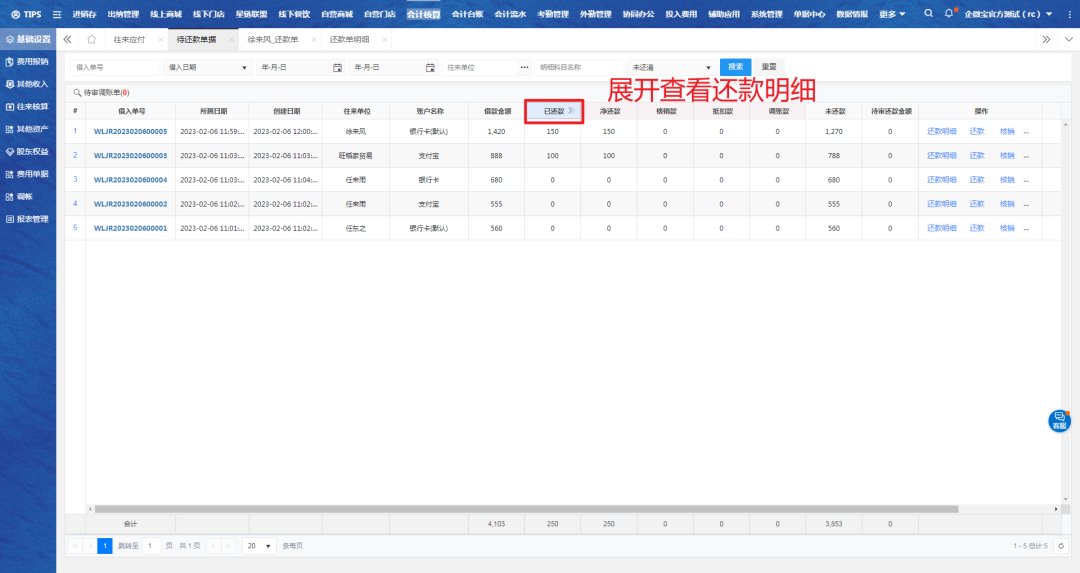Expand the 已还款 column header arrow
This screenshot has width=1080, height=573.
571,111
